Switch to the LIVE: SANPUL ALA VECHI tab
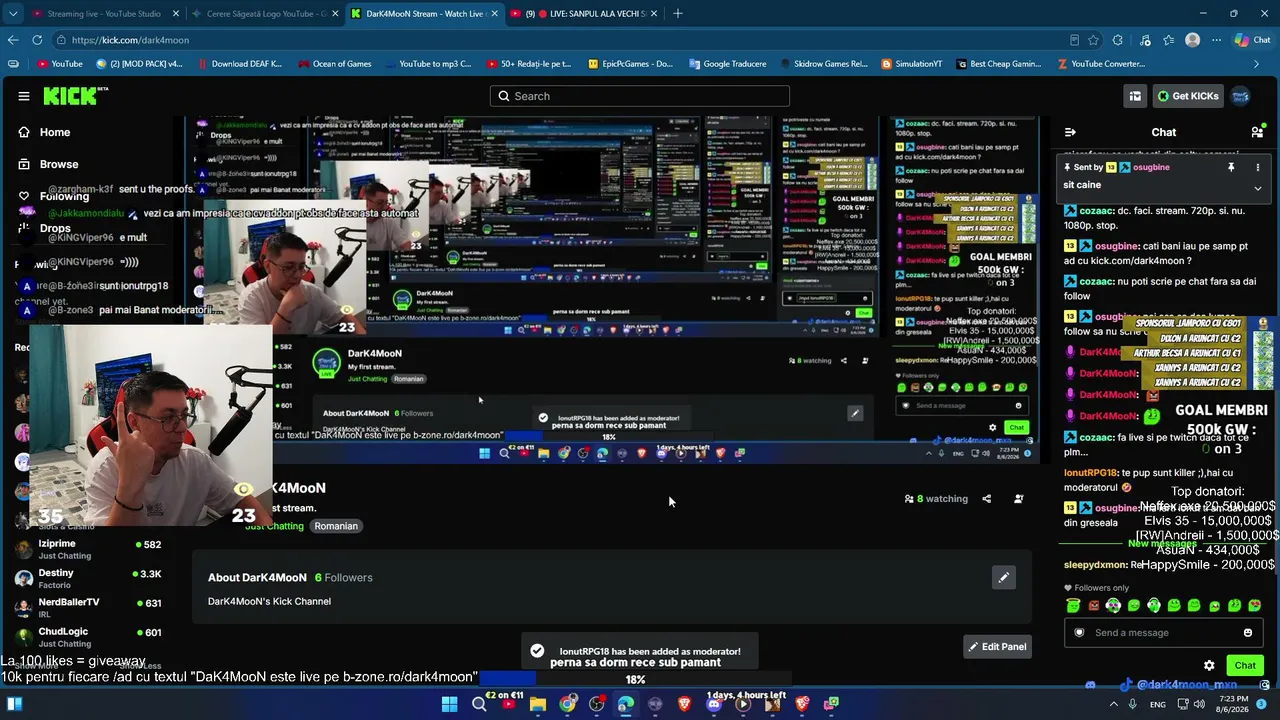 tap(585, 13)
